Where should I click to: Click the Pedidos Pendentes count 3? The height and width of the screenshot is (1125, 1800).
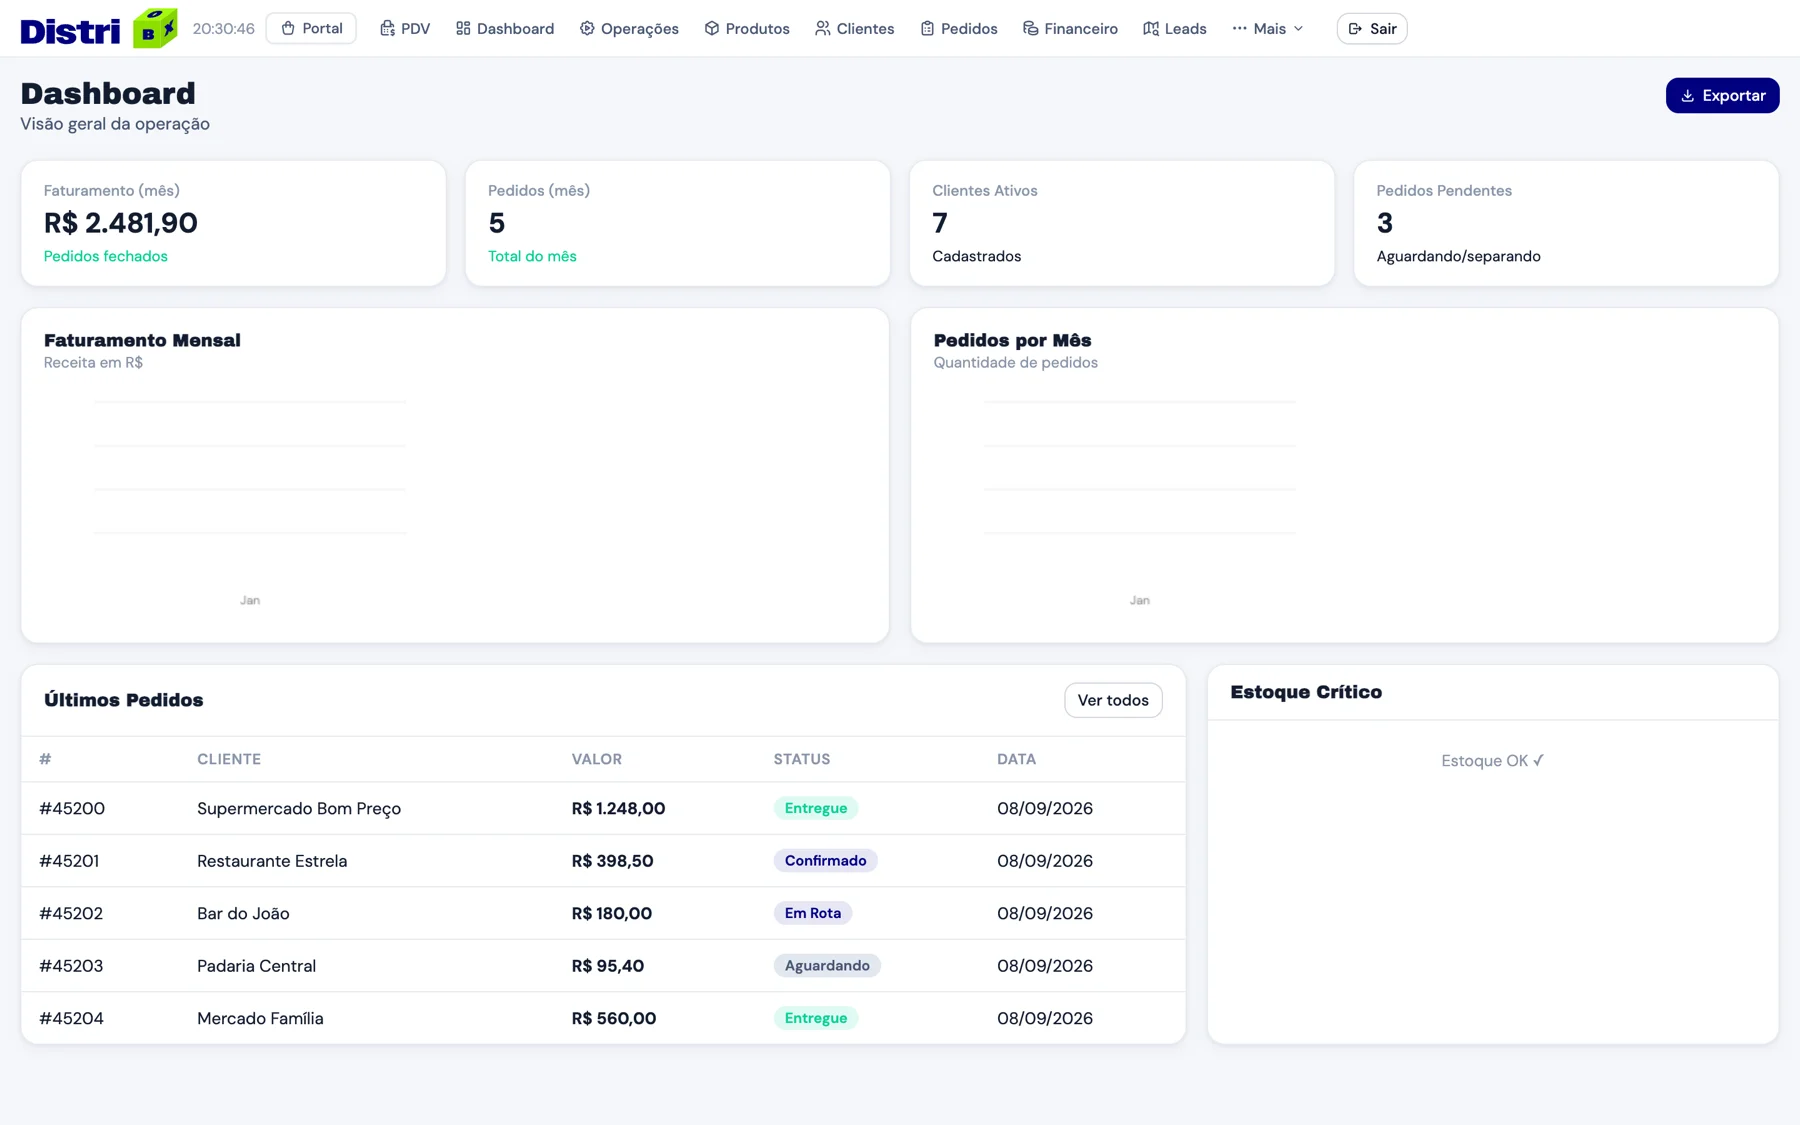tap(1385, 223)
